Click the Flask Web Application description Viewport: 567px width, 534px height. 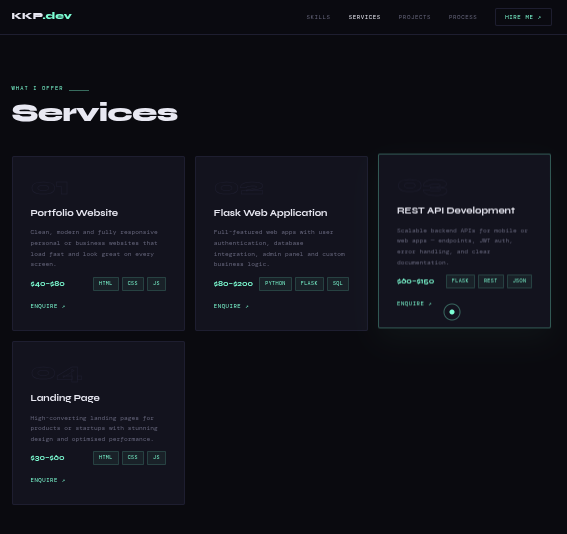pyautogui.click(x=279, y=248)
